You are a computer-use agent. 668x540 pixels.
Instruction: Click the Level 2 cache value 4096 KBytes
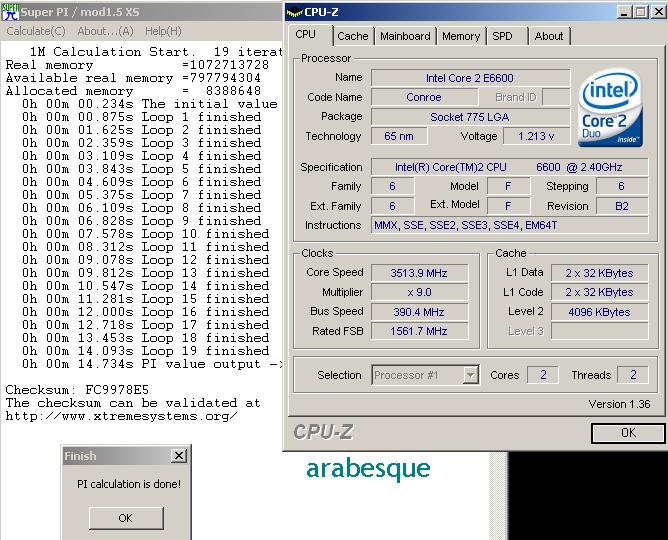coord(599,312)
